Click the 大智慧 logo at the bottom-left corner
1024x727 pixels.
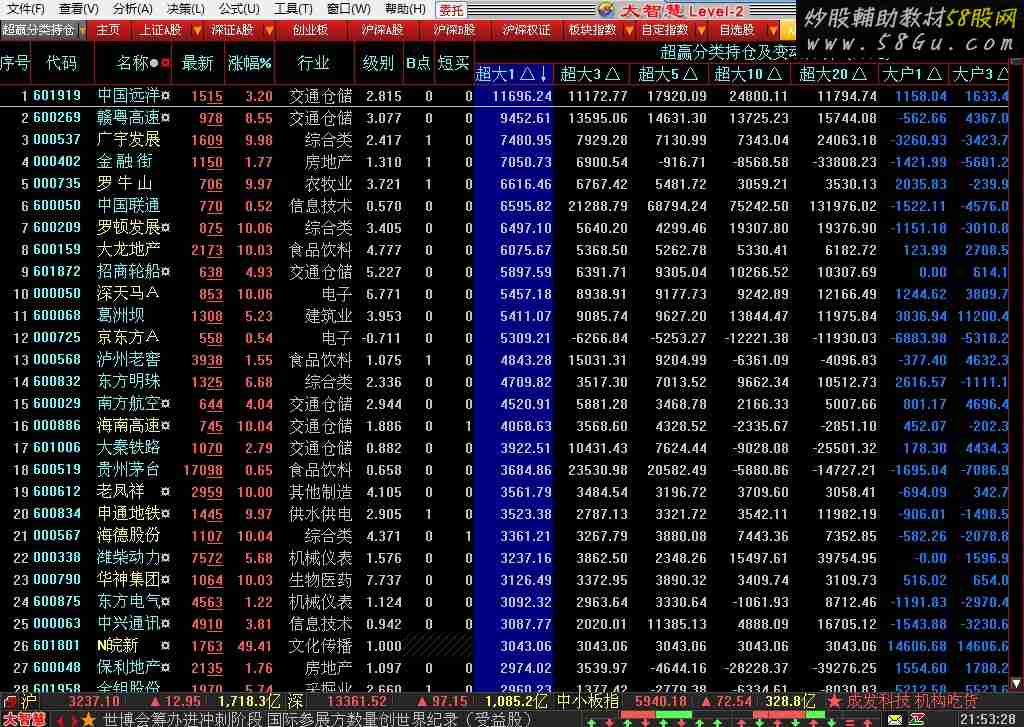point(25,720)
